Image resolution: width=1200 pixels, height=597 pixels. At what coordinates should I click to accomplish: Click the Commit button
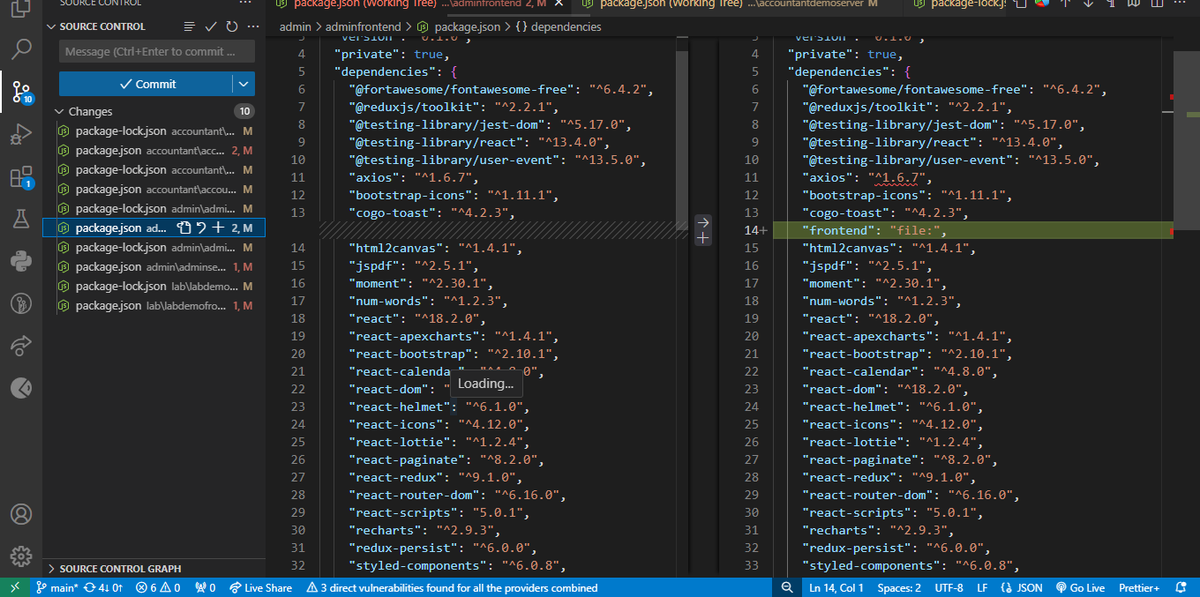(x=146, y=84)
